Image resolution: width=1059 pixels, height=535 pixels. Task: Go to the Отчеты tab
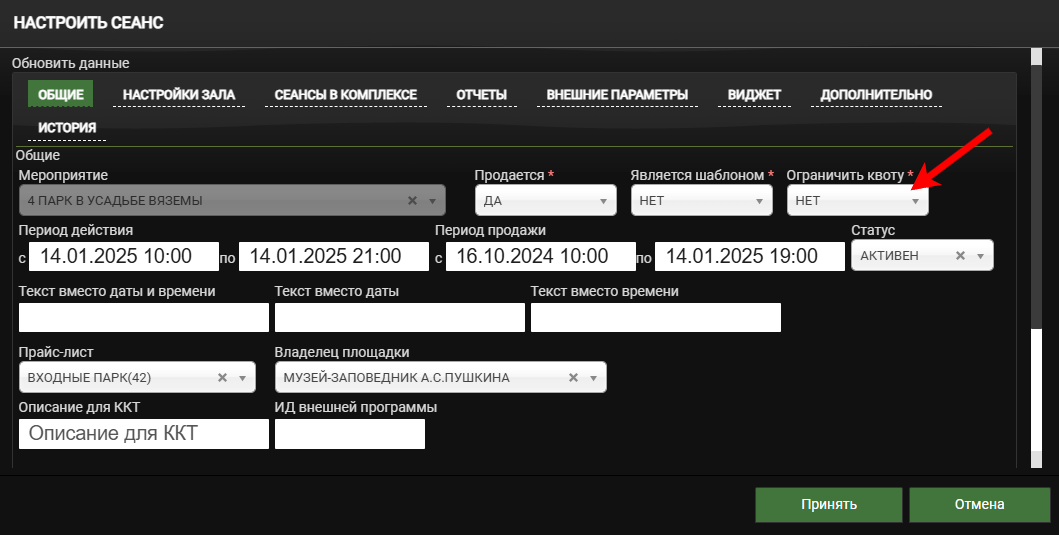click(481, 95)
